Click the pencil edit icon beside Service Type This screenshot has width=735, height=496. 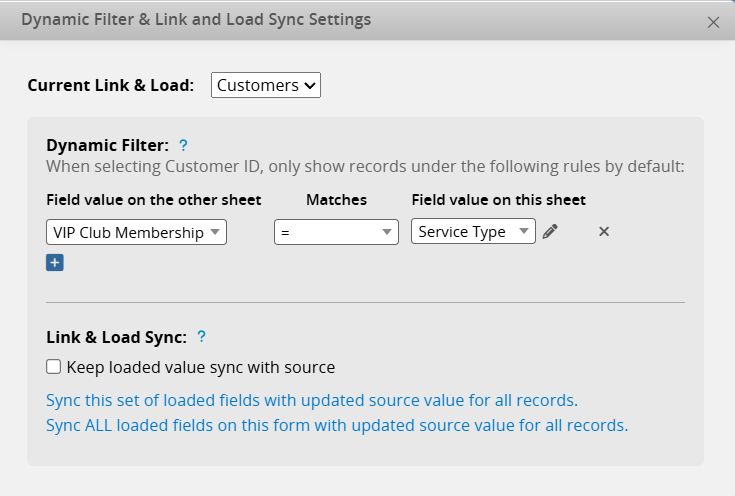pos(550,232)
